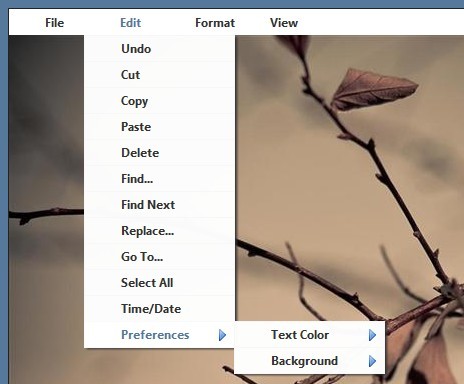The height and width of the screenshot is (384, 464).
Task: Choose Paste from the menu
Action: pyautogui.click(x=159, y=127)
